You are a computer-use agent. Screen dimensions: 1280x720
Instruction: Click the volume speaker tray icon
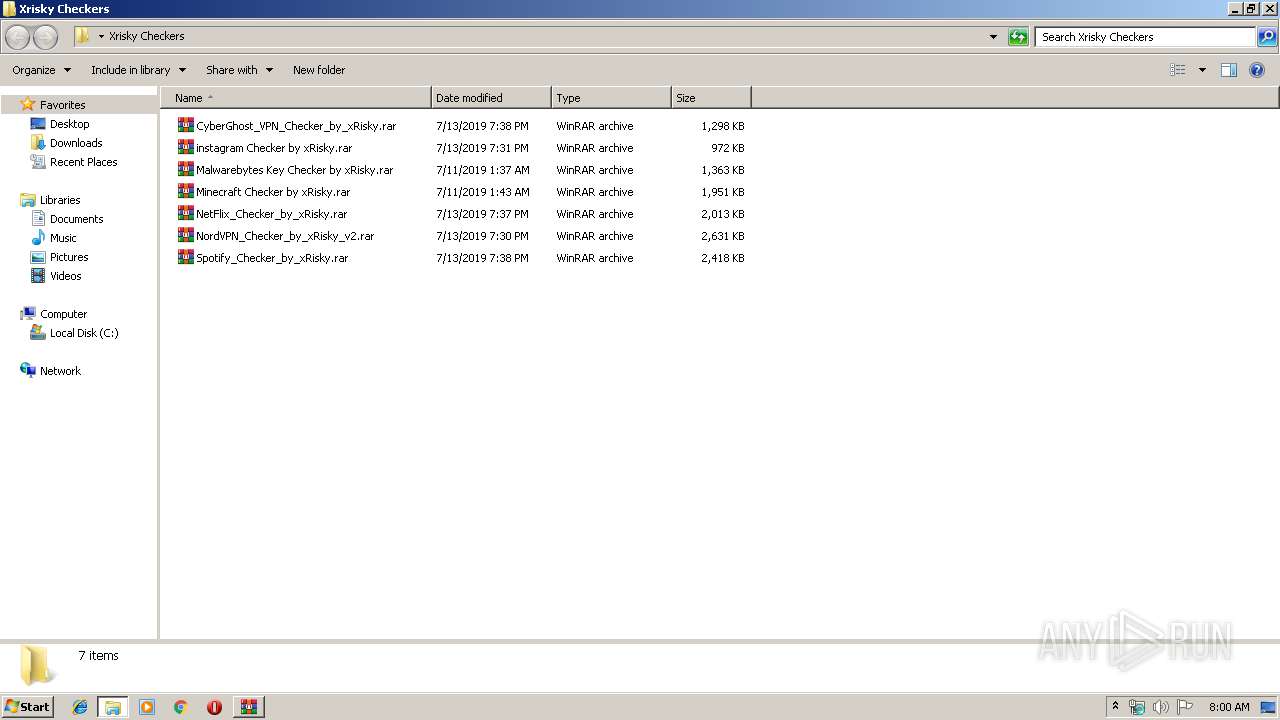click(1161, 707)
